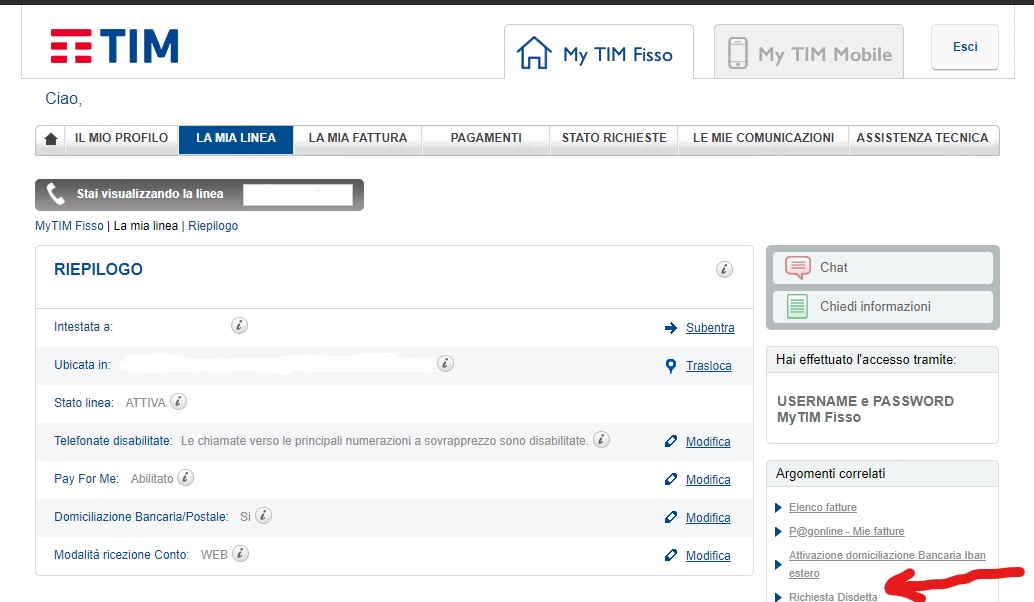Click the triangle bullet next to P@gonline

778,531
